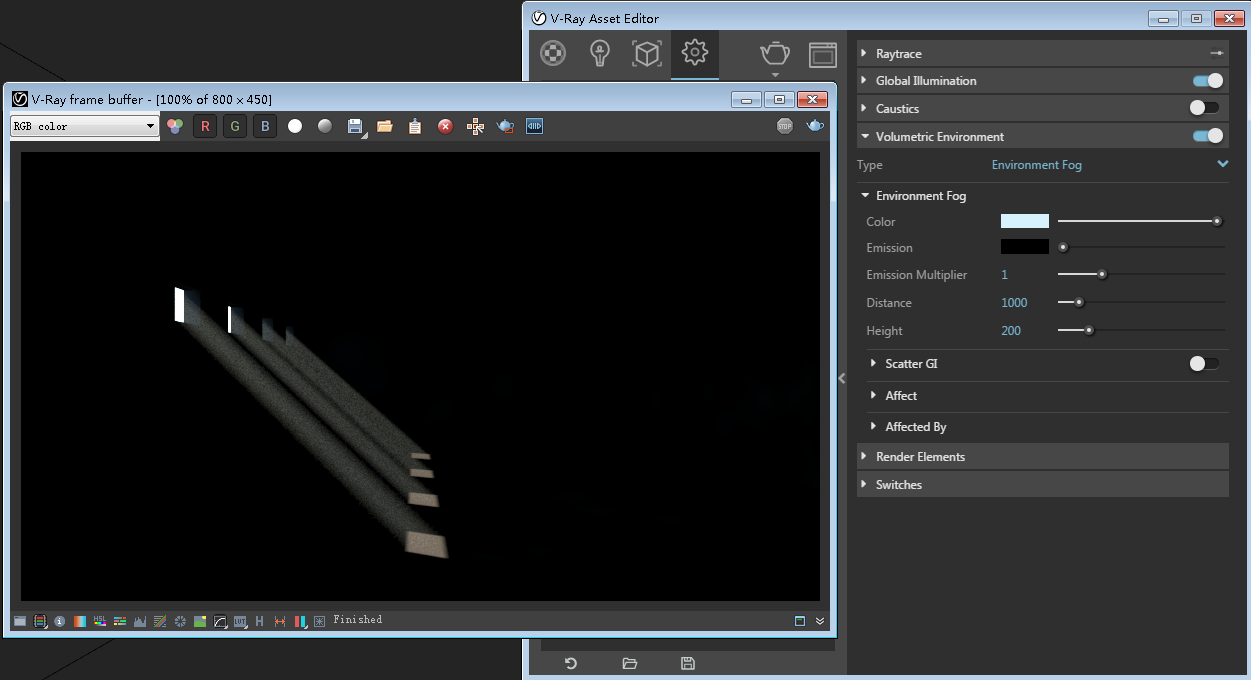Open the Lights tab with bulb icon

(x=600, y=54)
